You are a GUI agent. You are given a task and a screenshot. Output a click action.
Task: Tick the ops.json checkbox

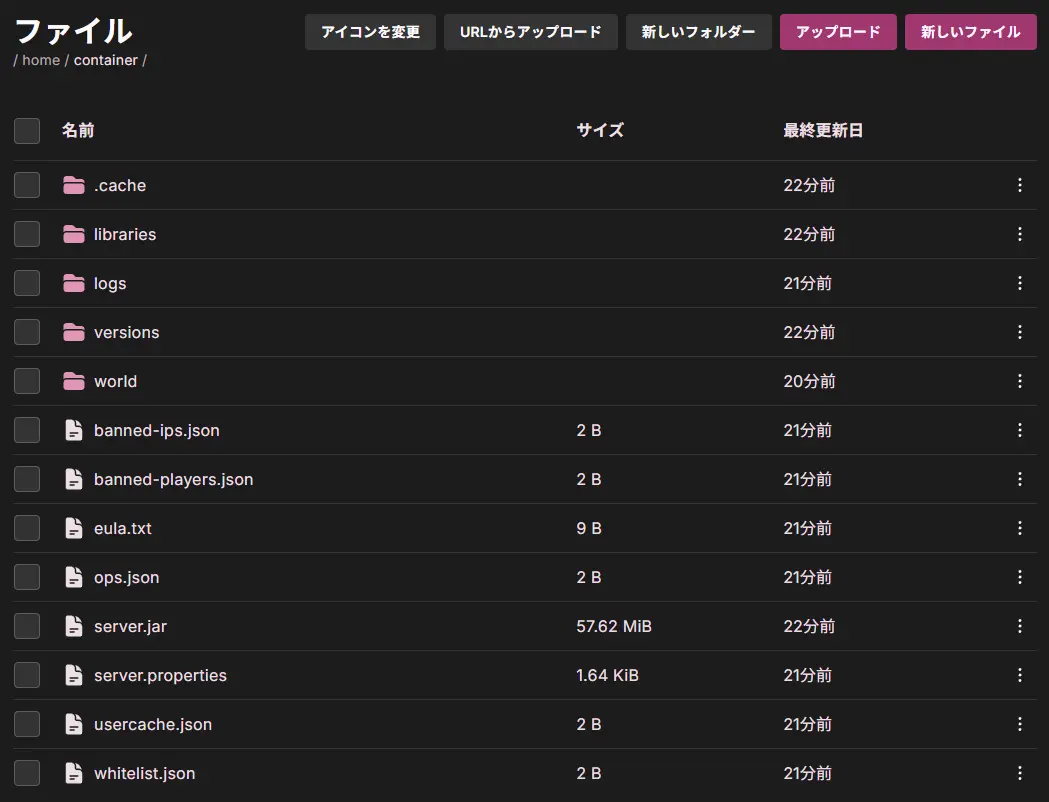[x=27, y=577]
